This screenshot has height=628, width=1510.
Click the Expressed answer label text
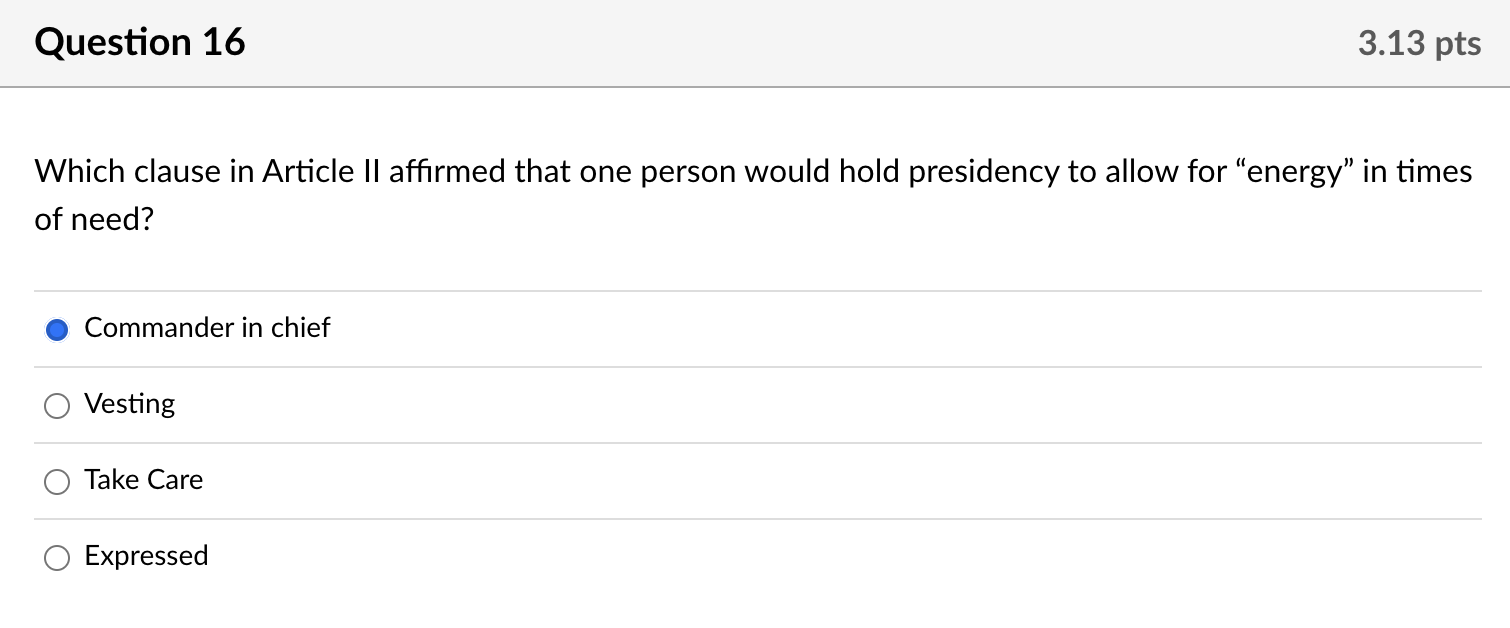(x=146, y=556)
